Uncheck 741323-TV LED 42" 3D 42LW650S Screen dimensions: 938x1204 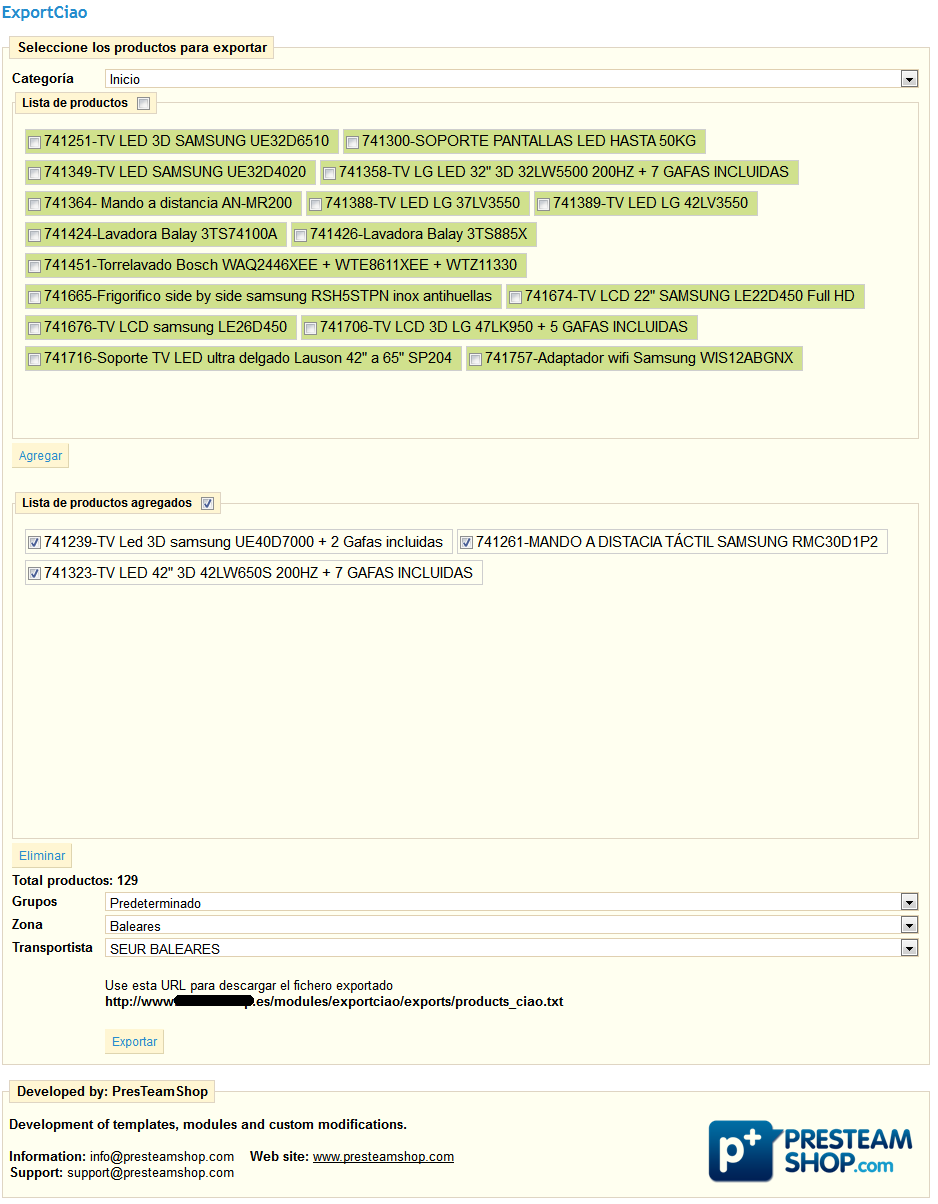35,574
